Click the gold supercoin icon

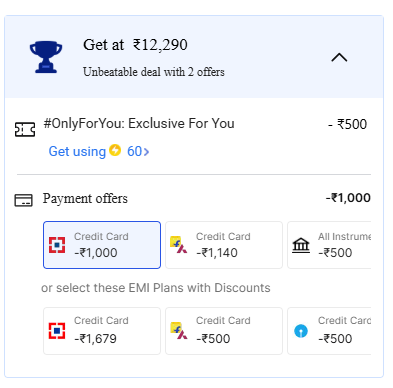coord(115,150)
